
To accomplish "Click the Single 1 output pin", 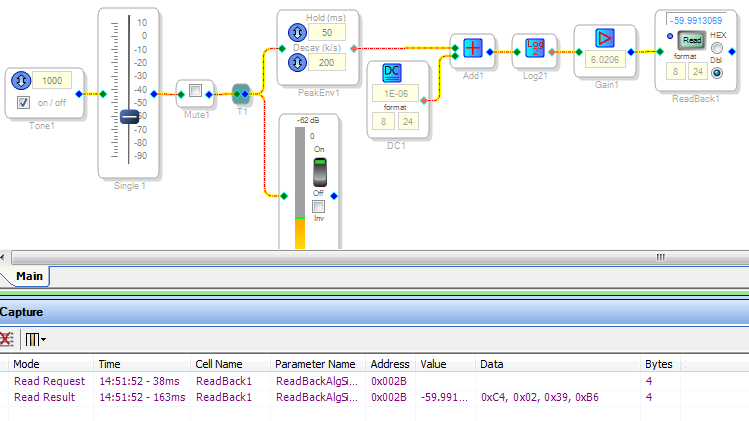I will tap(154, 94).
